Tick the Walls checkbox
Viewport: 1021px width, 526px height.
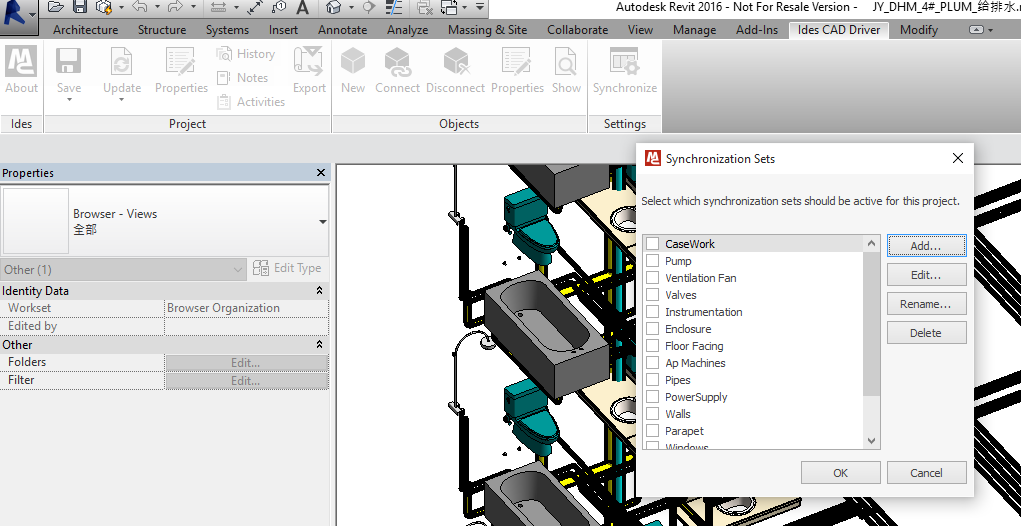(652, 413)
